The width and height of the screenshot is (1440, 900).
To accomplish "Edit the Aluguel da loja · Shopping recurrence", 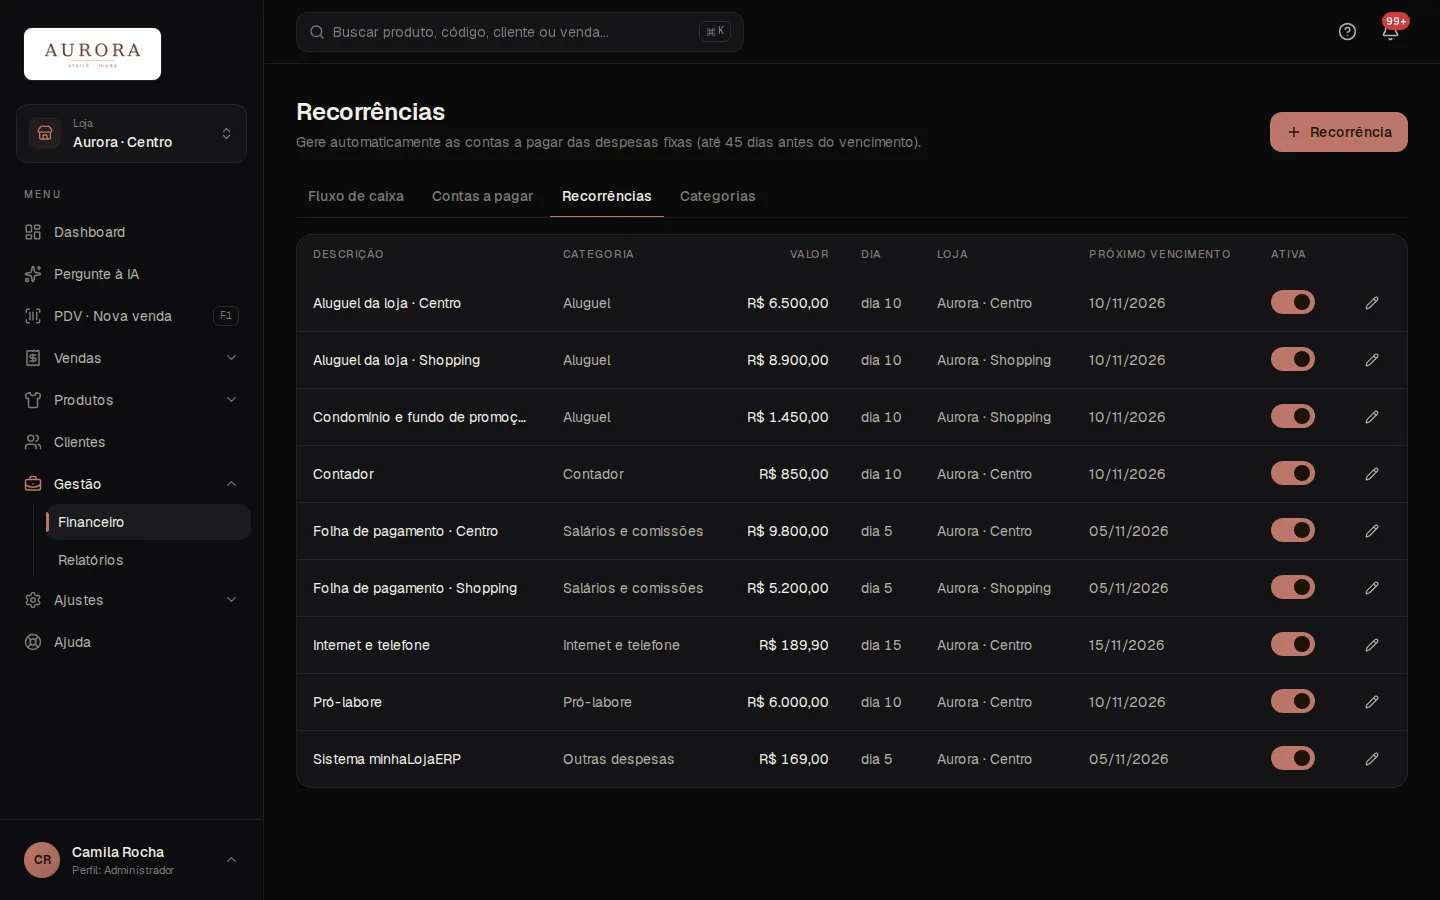I will [1372, 360].
